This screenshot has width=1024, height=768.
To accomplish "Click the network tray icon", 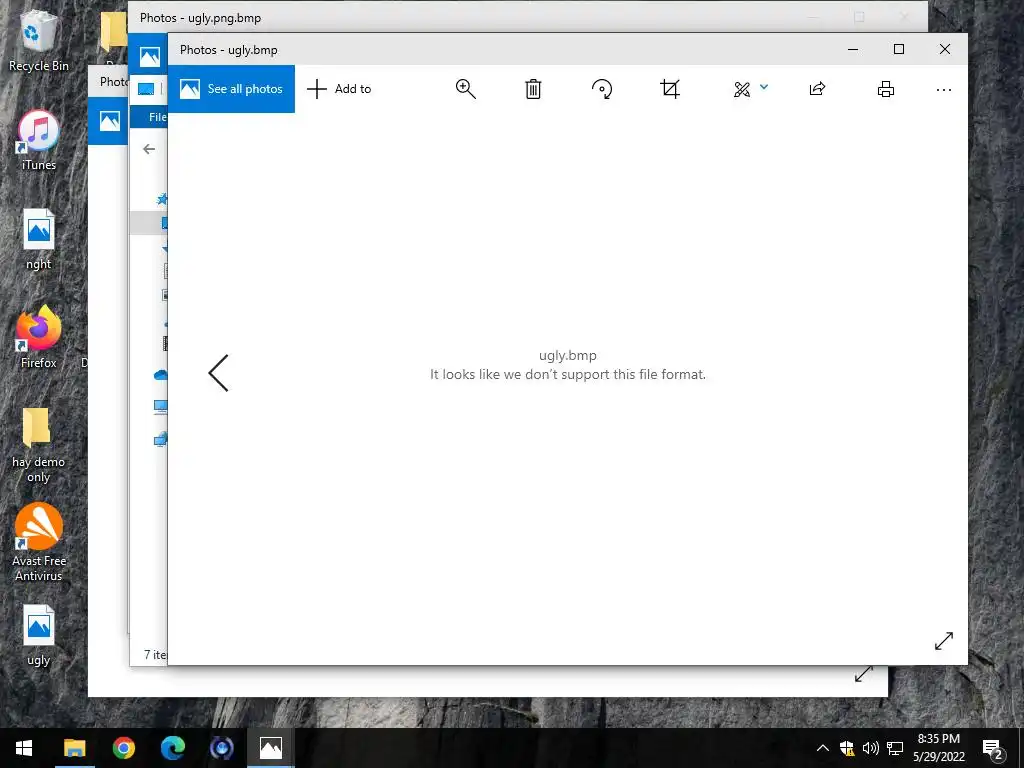I will tap(895, 748).
